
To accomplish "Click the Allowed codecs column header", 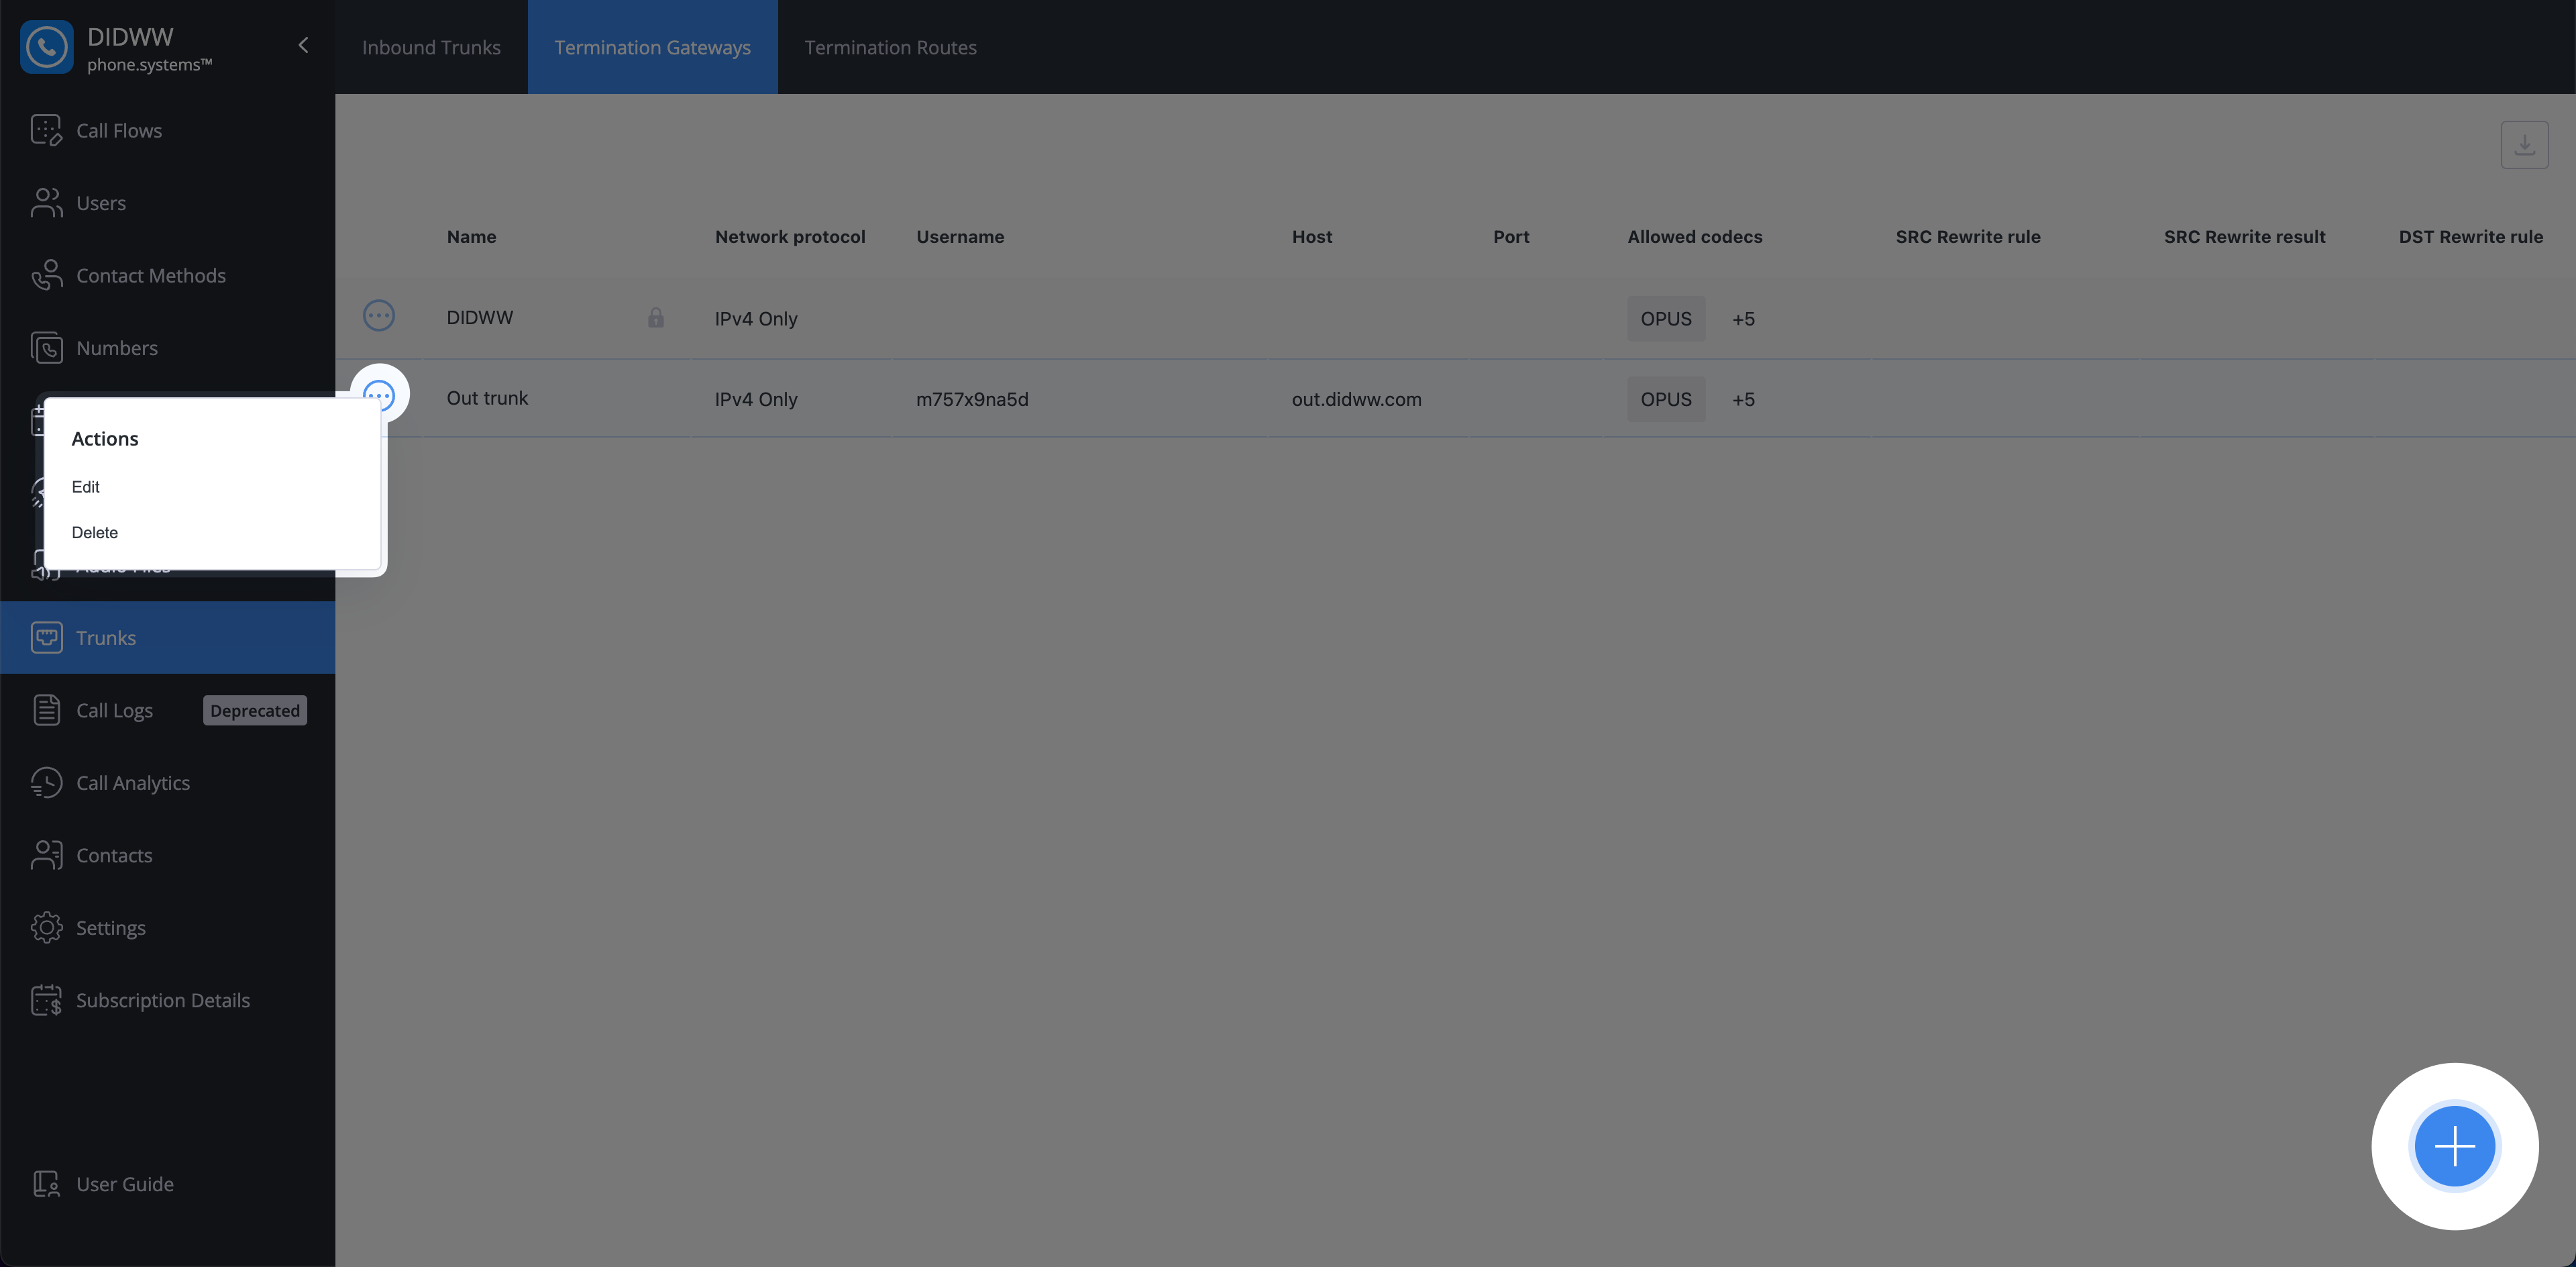I will click(1695, 237).
